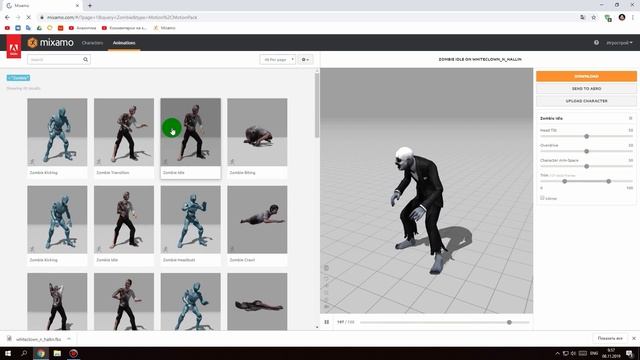Click the translate page icon
The image size is (640, 360).
point(582,18)
